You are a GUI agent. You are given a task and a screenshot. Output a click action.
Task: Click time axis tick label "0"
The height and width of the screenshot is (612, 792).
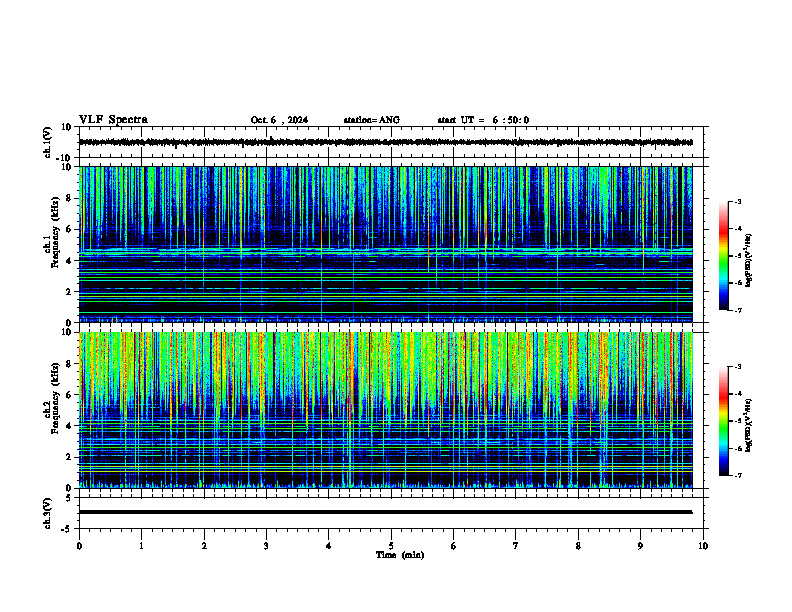coord(79,546)
